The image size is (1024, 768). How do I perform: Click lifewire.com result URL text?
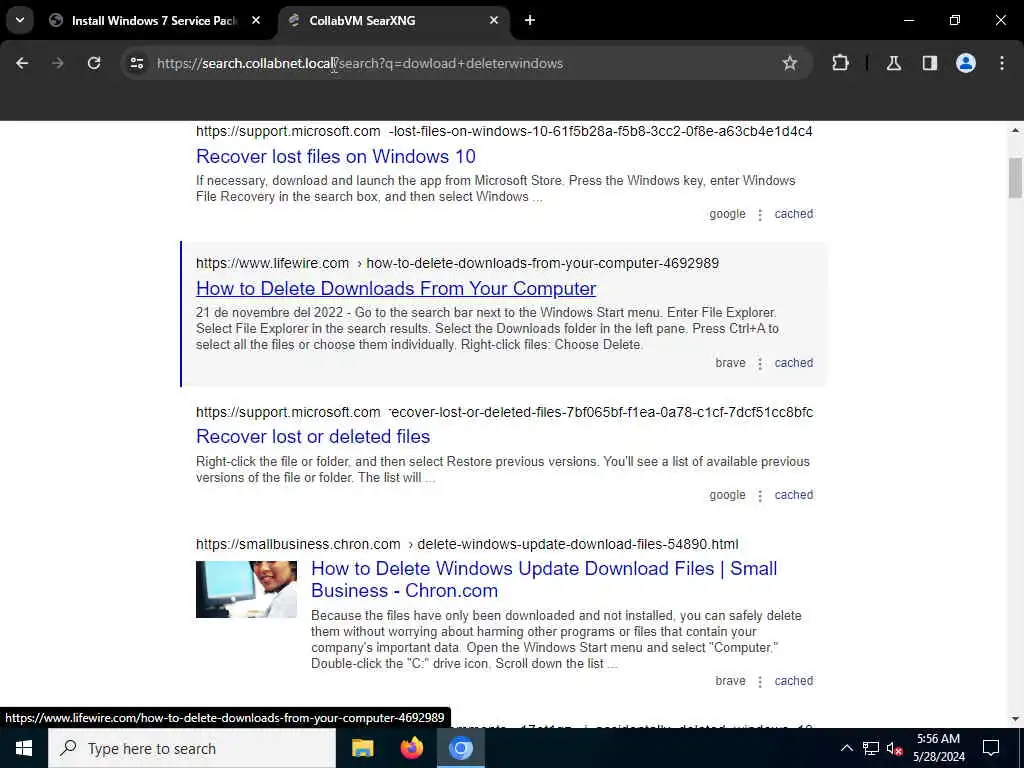pos(457,263)
